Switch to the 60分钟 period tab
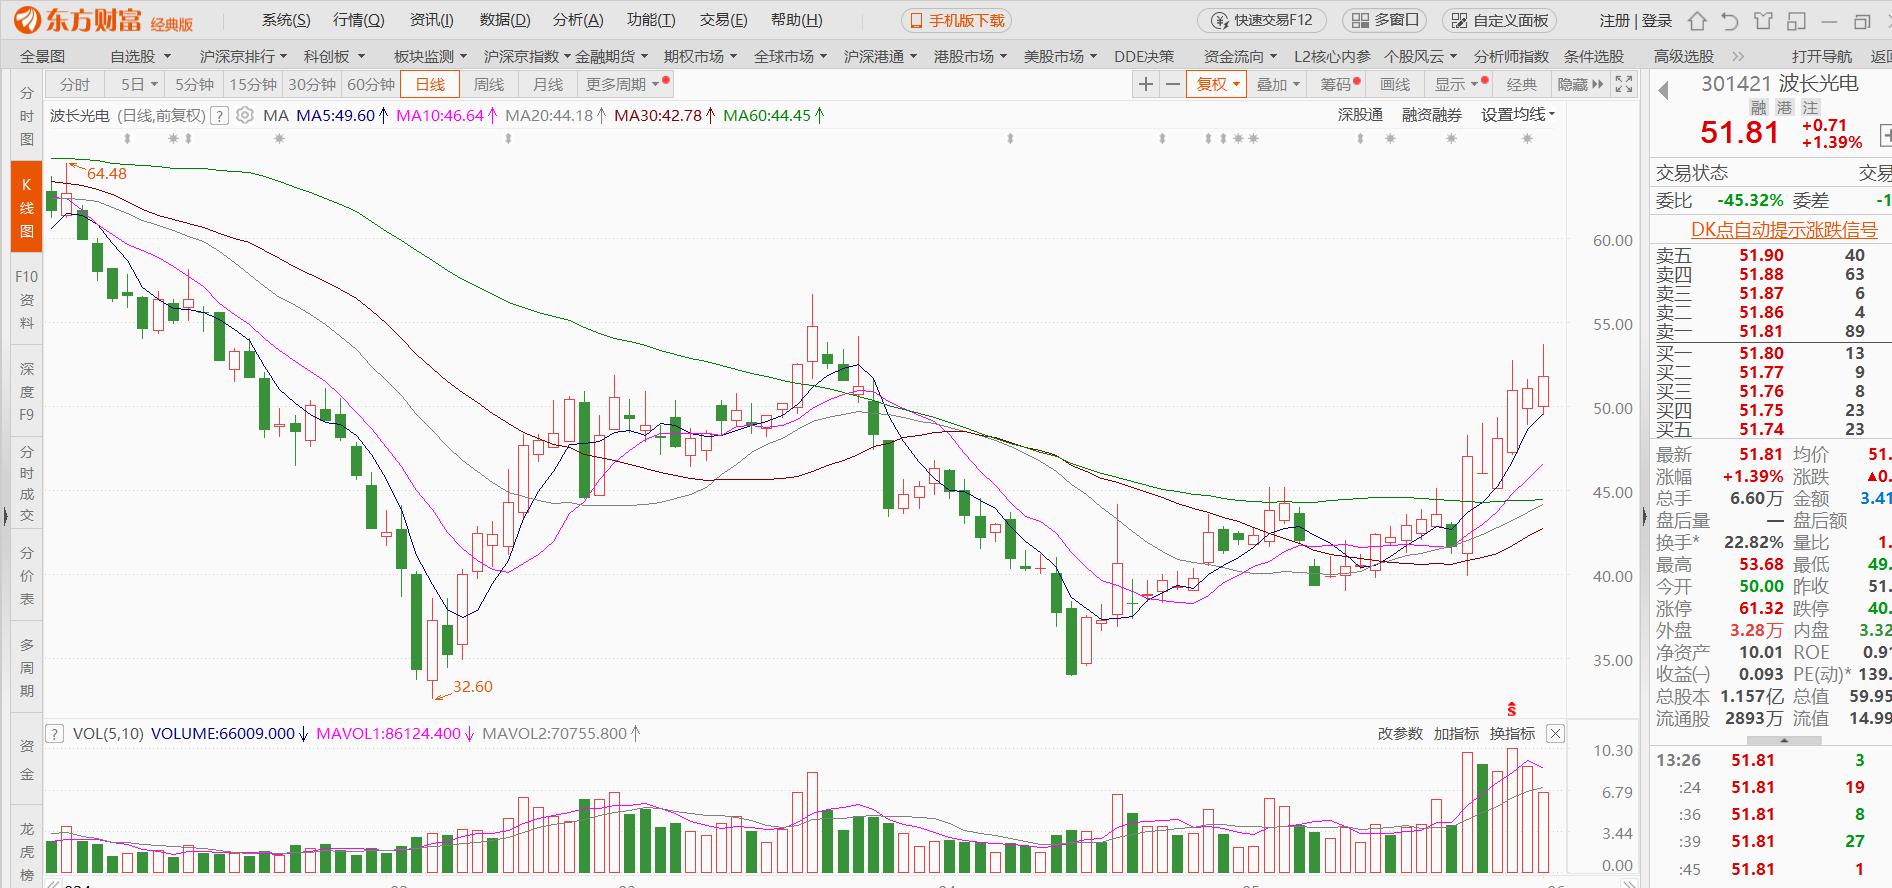 371,85
